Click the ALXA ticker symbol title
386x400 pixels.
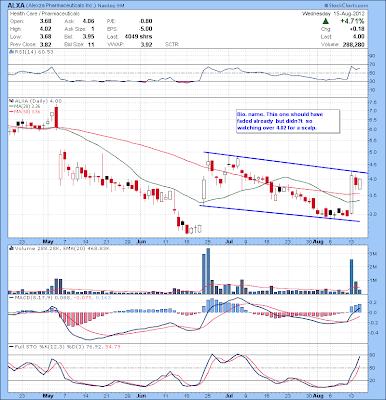[16, 6]
